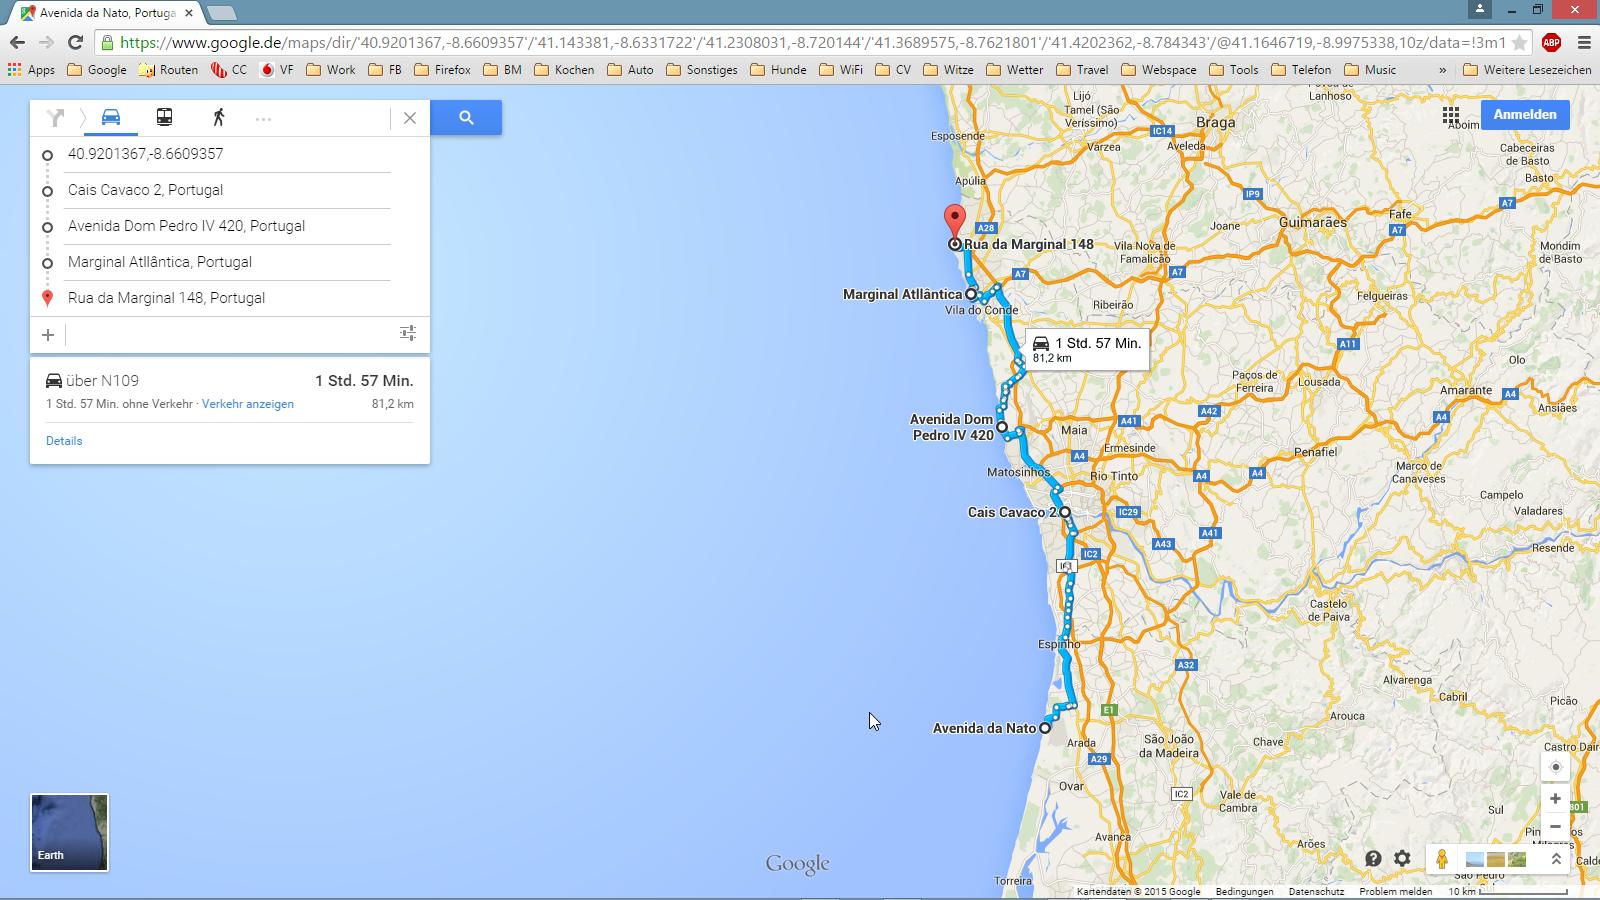The height and width of the screenshot is (900, 1600).
Task: Open the Travel bookmark folder
Action: pos(1081,70)
